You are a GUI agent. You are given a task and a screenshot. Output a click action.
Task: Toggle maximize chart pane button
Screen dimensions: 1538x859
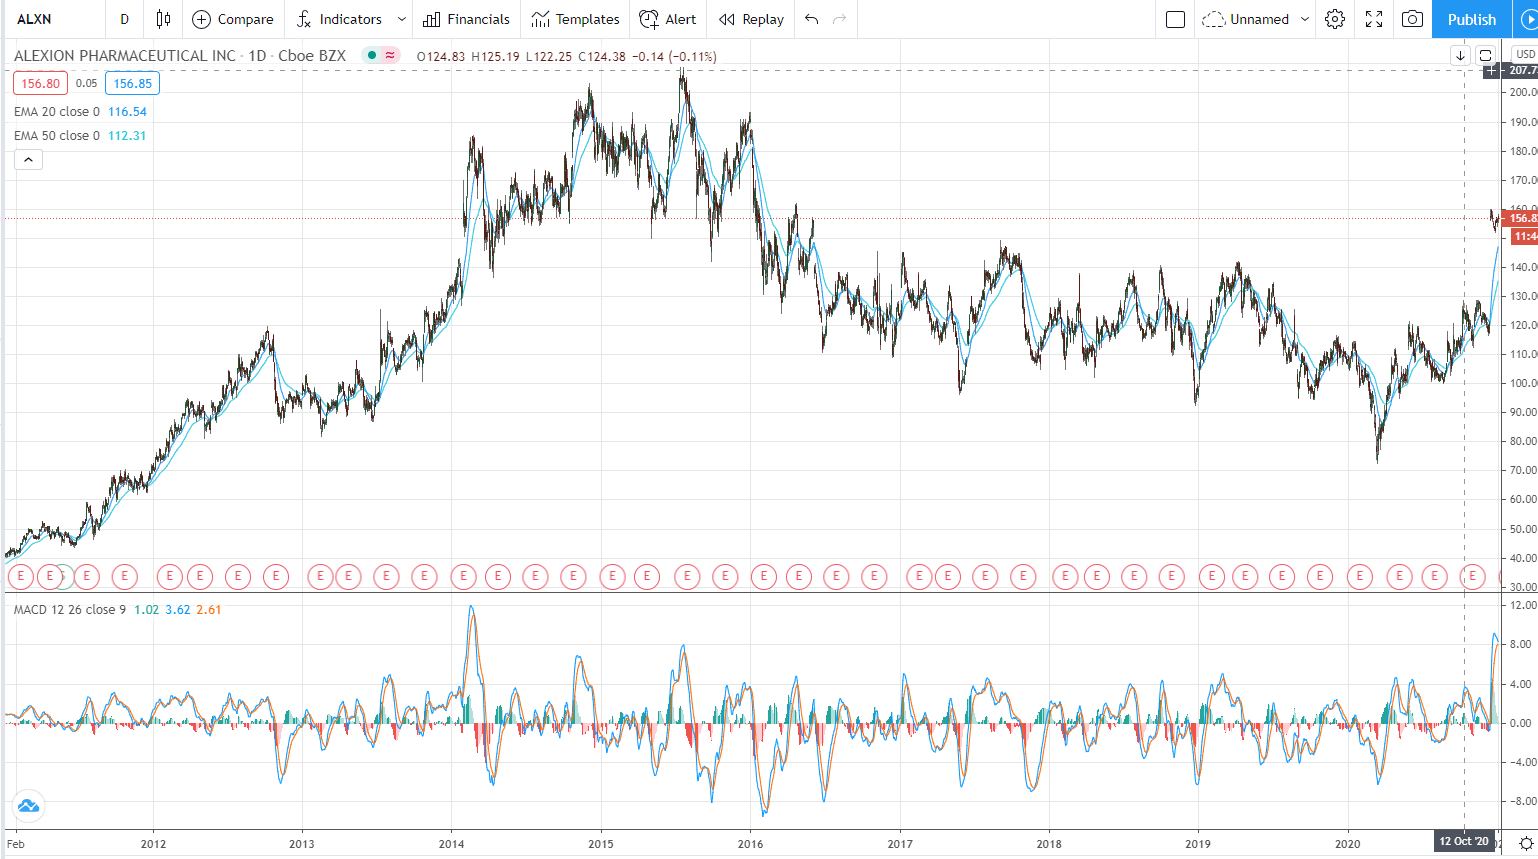pos(1486,55)
